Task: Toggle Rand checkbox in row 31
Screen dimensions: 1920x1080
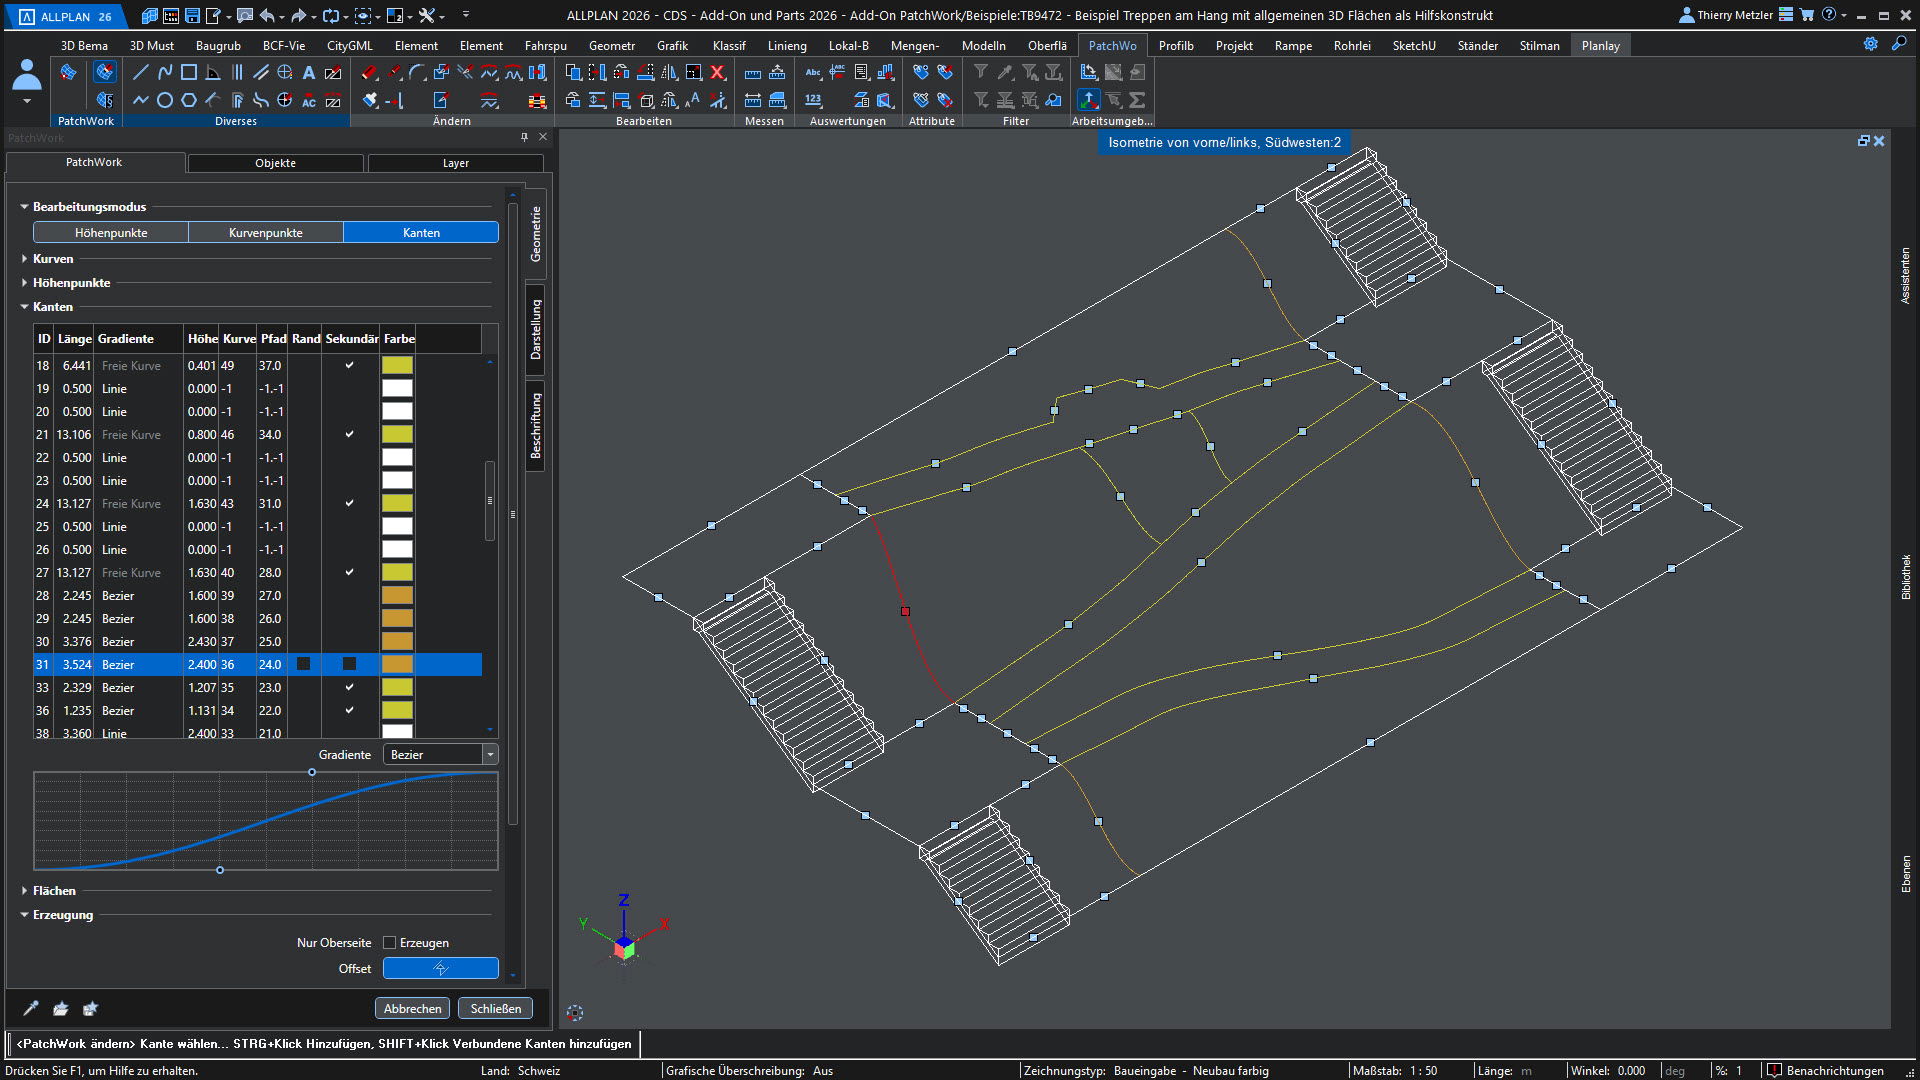Action: pyautogui.click(x=304, y=664)
